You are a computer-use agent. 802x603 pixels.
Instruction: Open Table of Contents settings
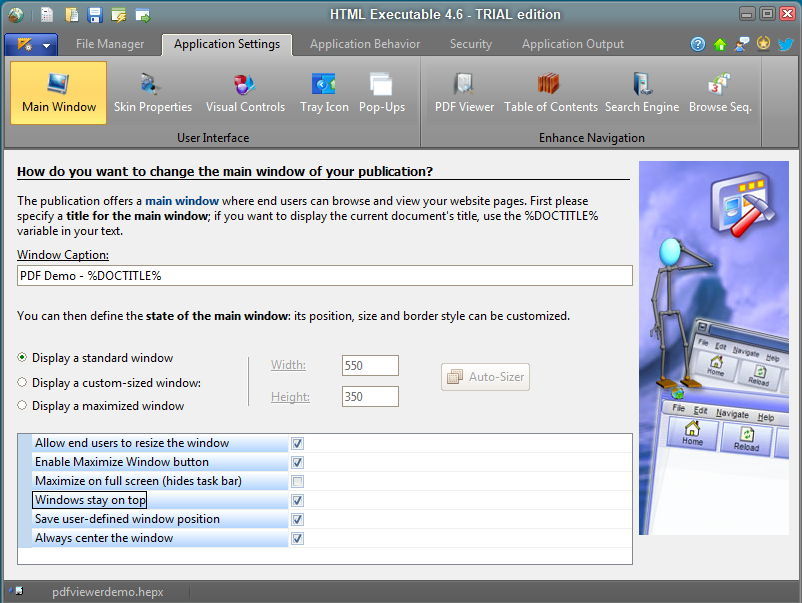tap(551, 93)
